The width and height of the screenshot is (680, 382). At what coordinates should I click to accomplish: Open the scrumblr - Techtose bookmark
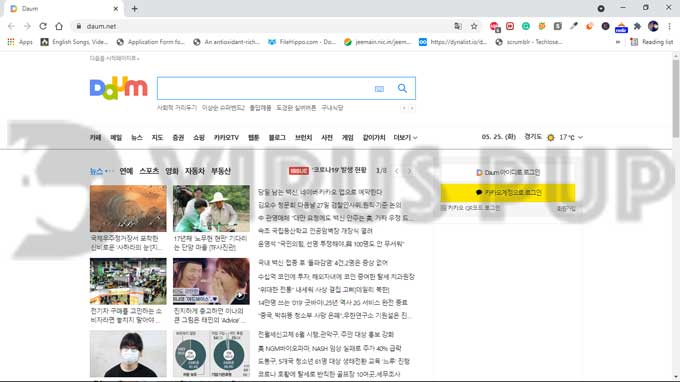[x=529, y=42]
